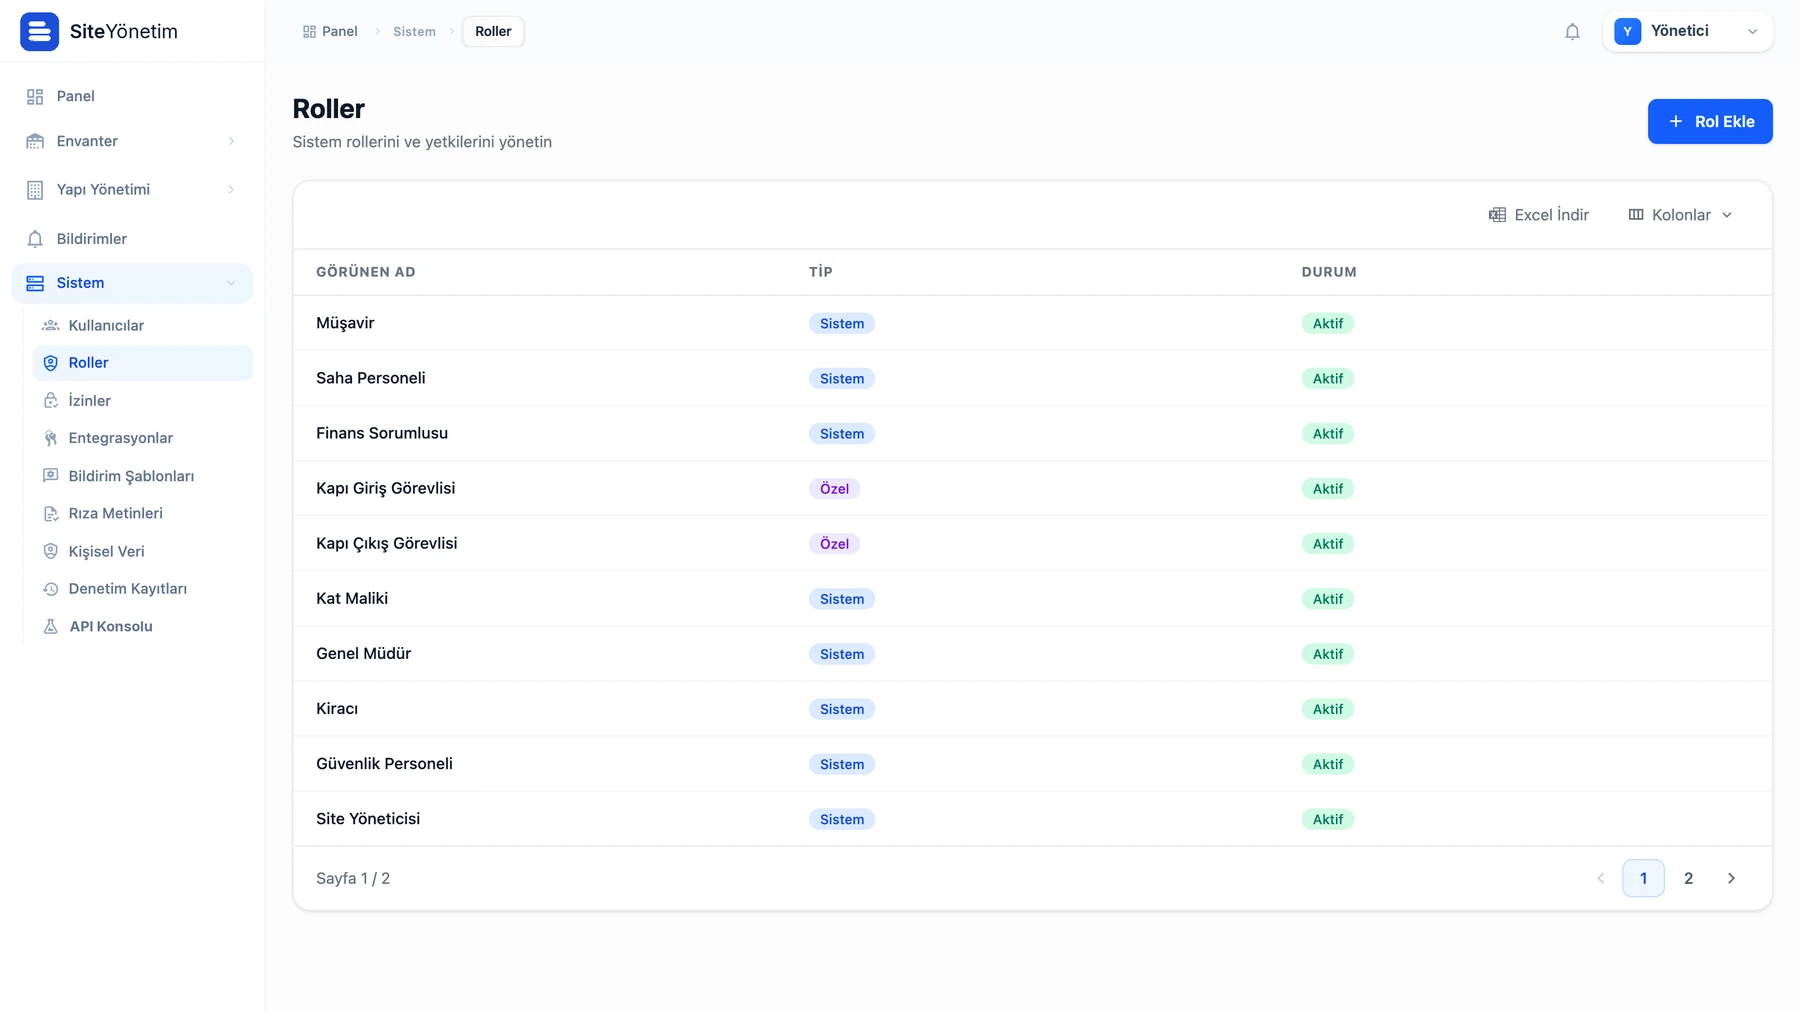
Task: Sort by GÖRÜNEN AD column header
Action: tap(366, 272)
